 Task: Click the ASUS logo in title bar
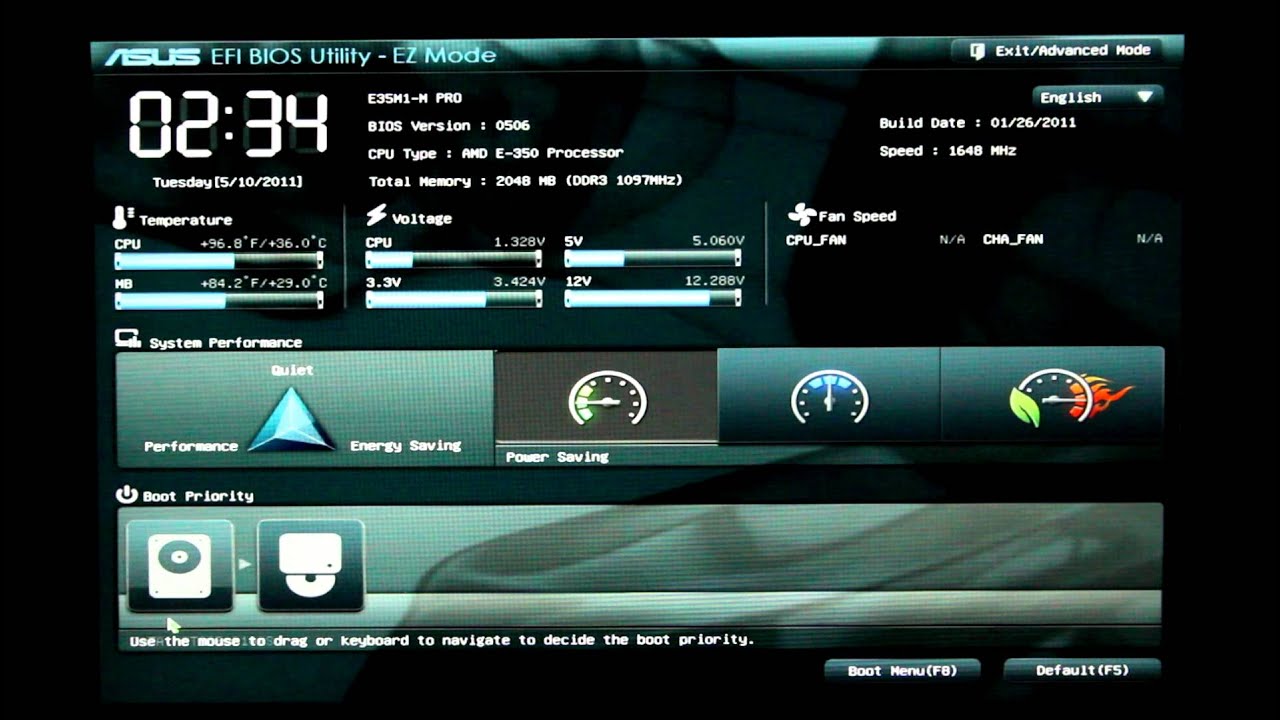click(x=150, y=57)
